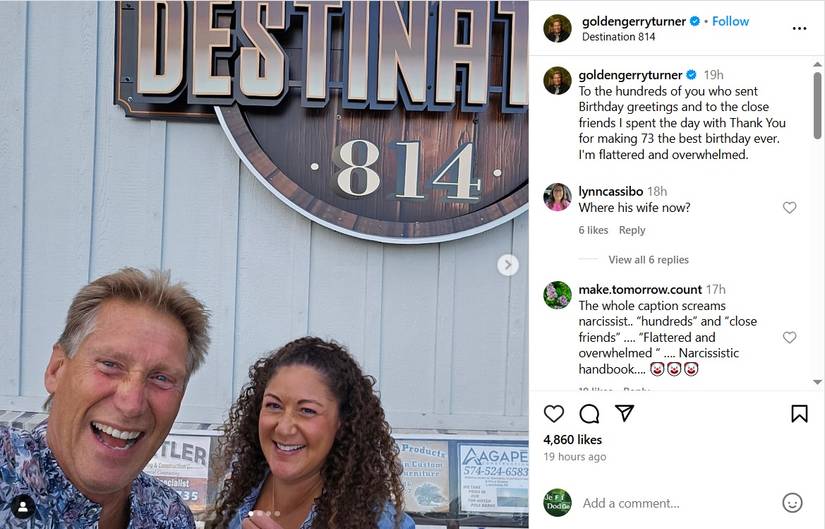825x529 pixels.
Task: View lynncassibo's profile avatar
Action: (557, 197)
